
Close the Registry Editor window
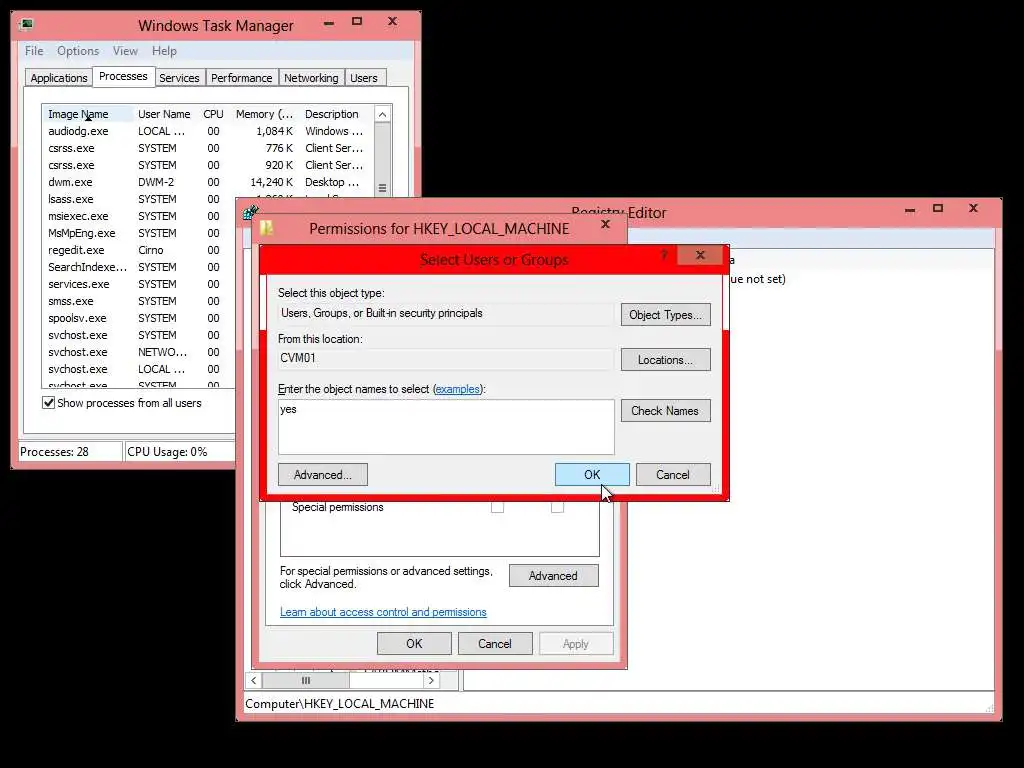pyautogui.click(x=973, y=208)
